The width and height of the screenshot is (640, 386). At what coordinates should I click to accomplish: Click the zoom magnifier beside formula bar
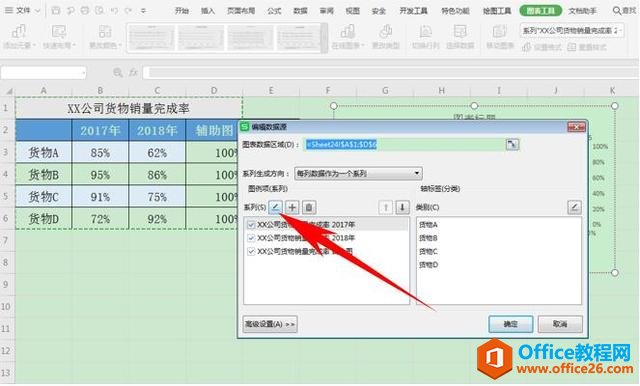click(x=118, y=73)
